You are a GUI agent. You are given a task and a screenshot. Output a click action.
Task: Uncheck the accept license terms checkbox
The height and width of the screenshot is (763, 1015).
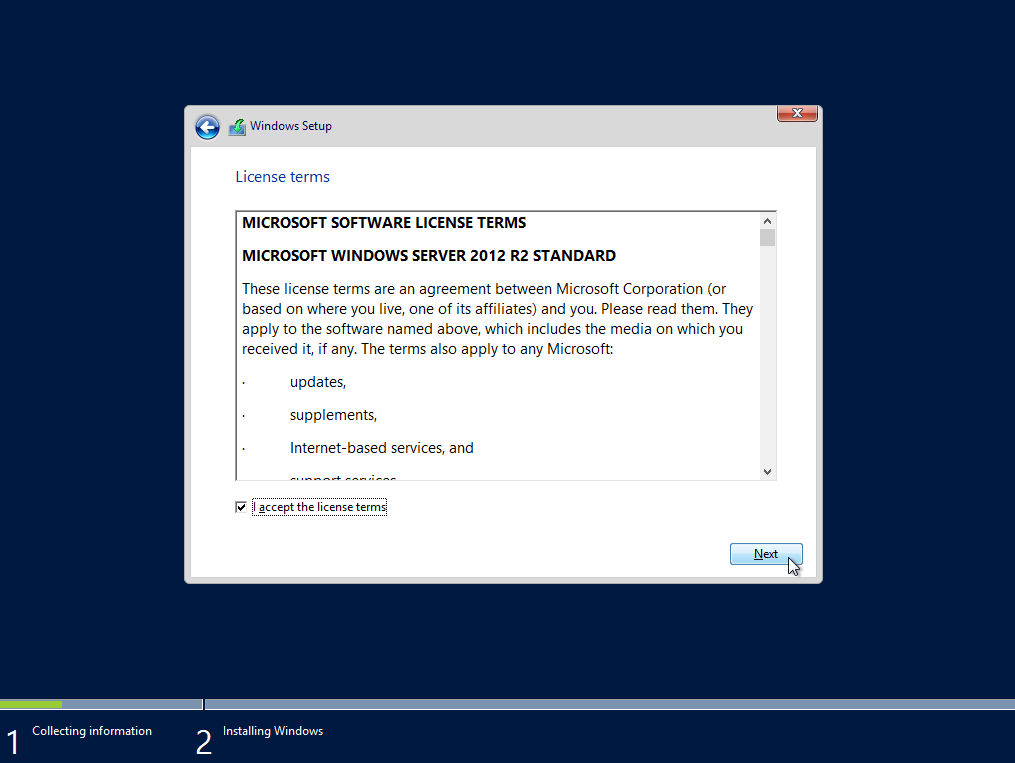[241, 507]
